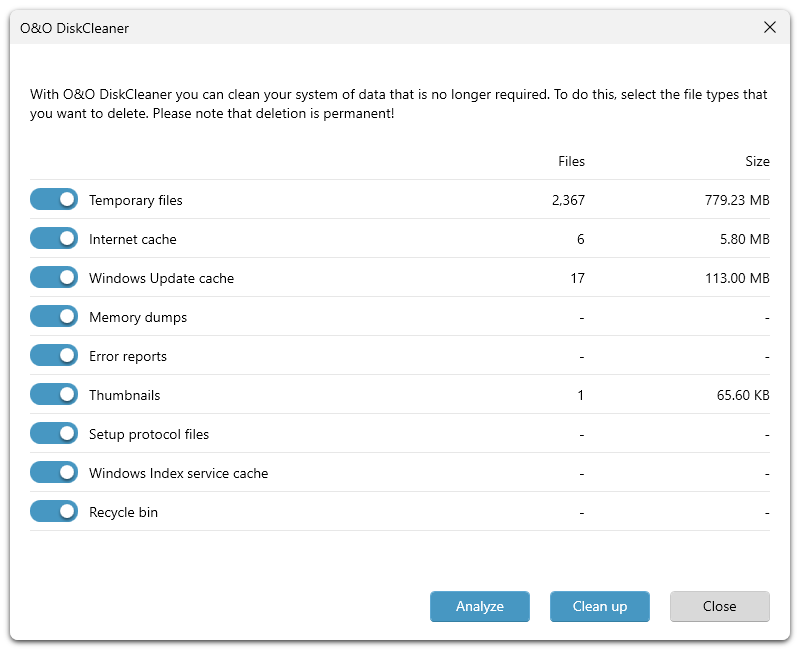Click the Windows Update cache label text
Image resolution: width=800 pixels, height=650 pixels.
161,278
